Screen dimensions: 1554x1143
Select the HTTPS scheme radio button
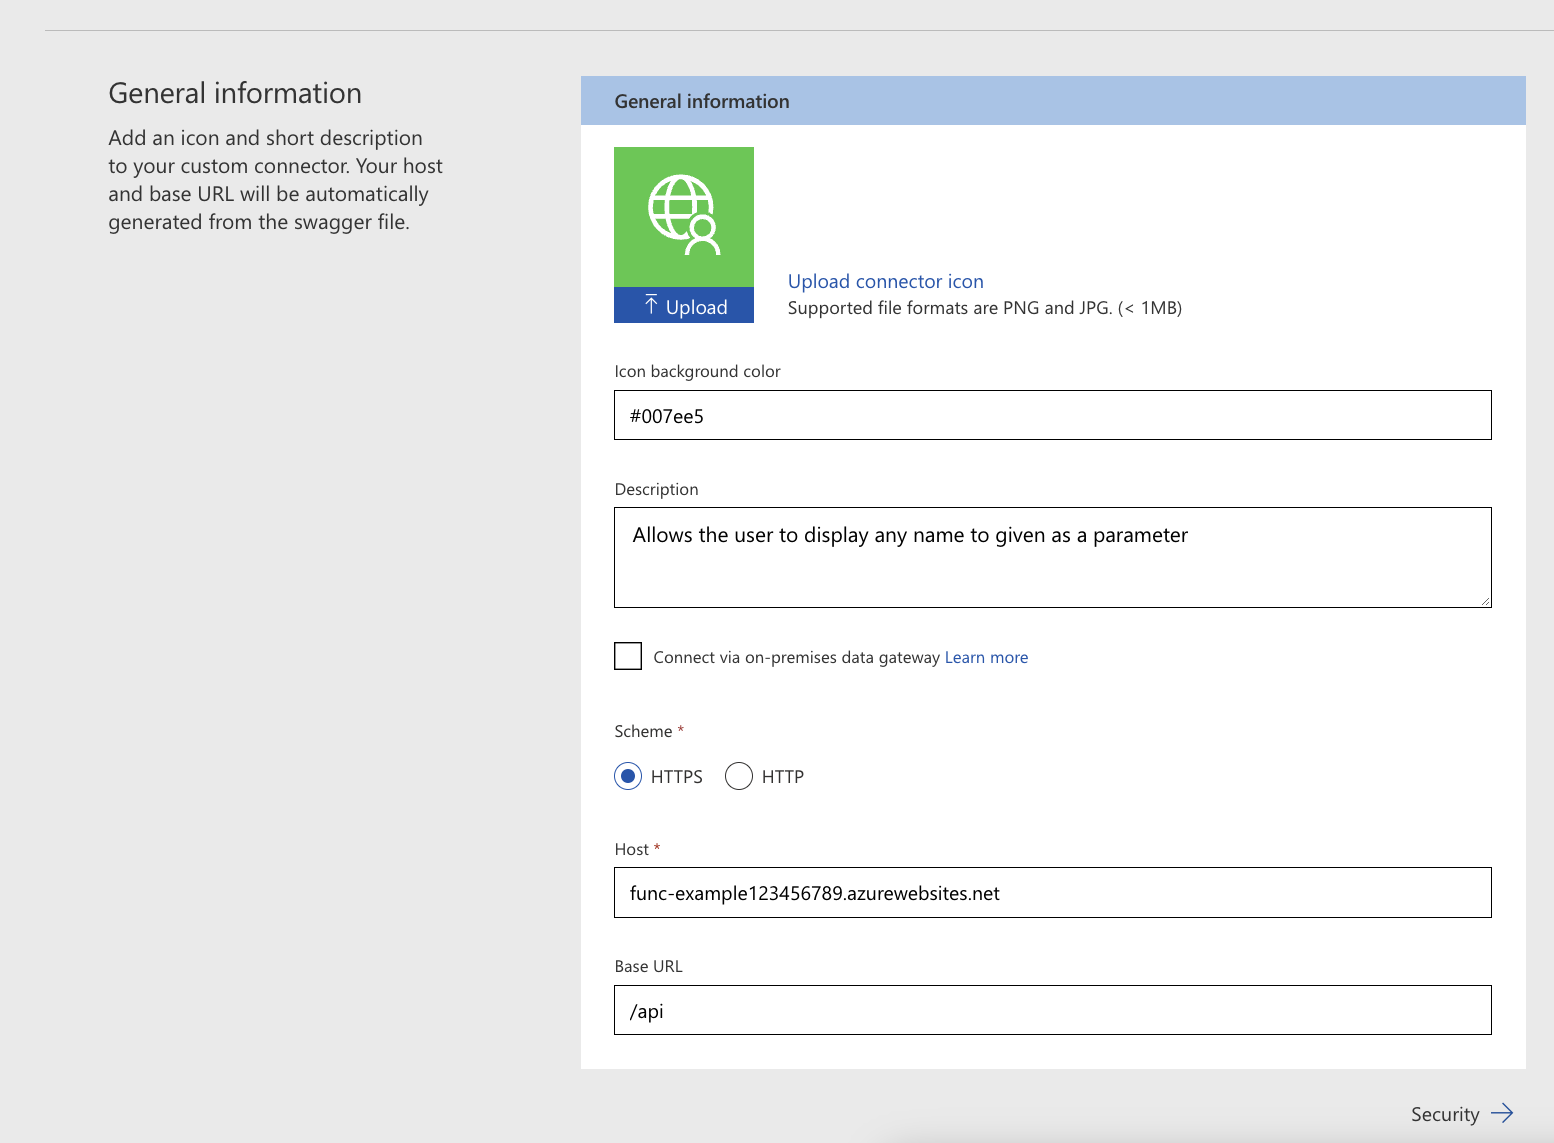[628, 776]
